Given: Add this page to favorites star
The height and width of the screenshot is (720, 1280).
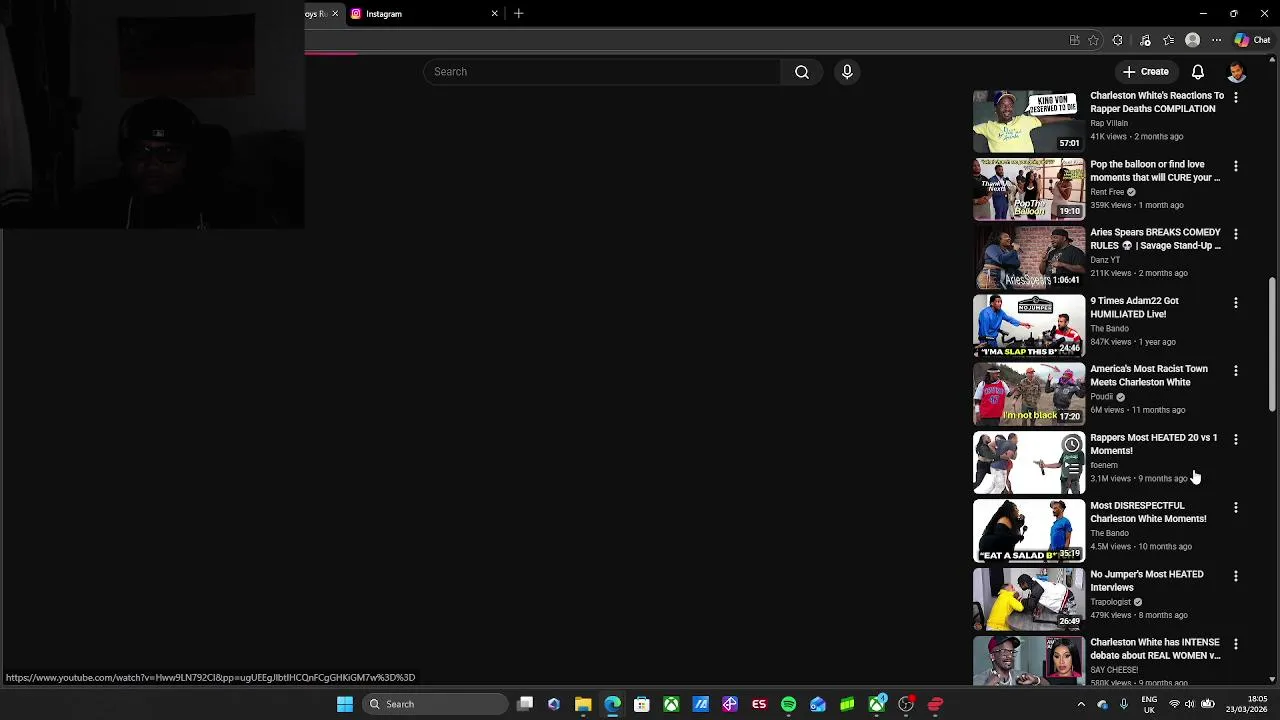Looking at the screenshot, I should (x=1094, y=40).
